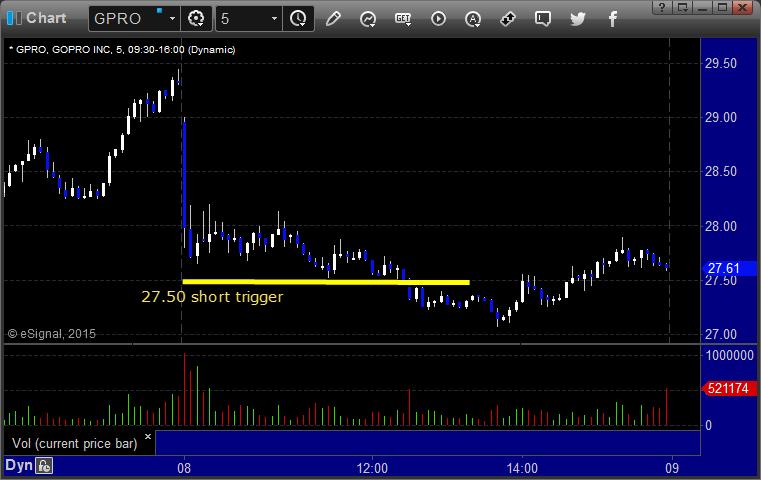Select the yellow 27.50 short trigger line

pos(326,281)
